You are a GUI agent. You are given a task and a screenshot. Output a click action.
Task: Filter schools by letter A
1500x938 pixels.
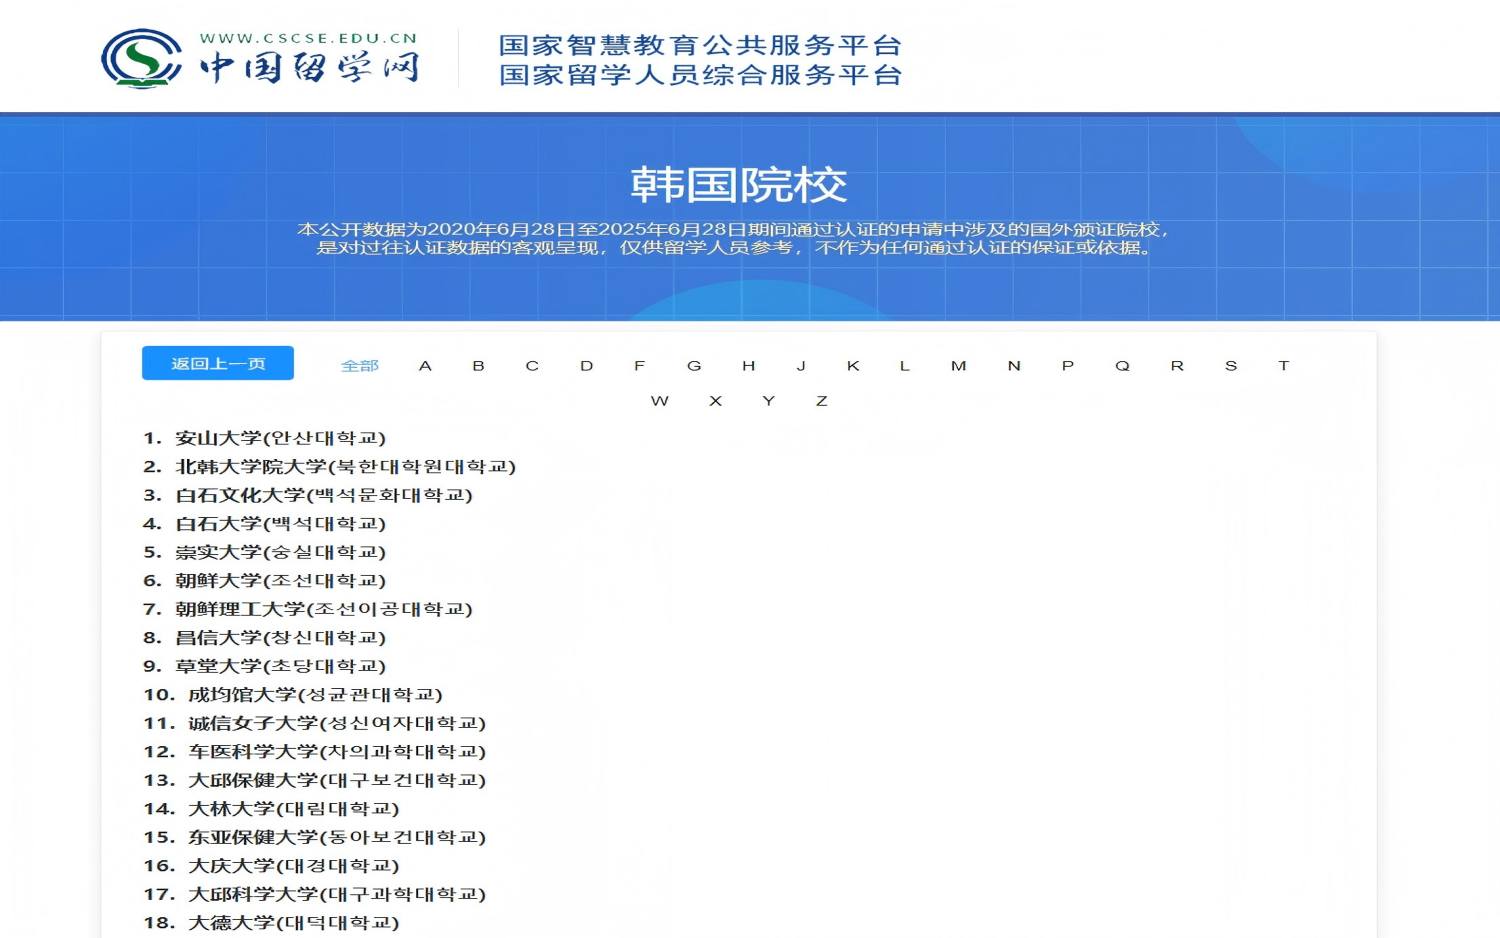(425, 366)
